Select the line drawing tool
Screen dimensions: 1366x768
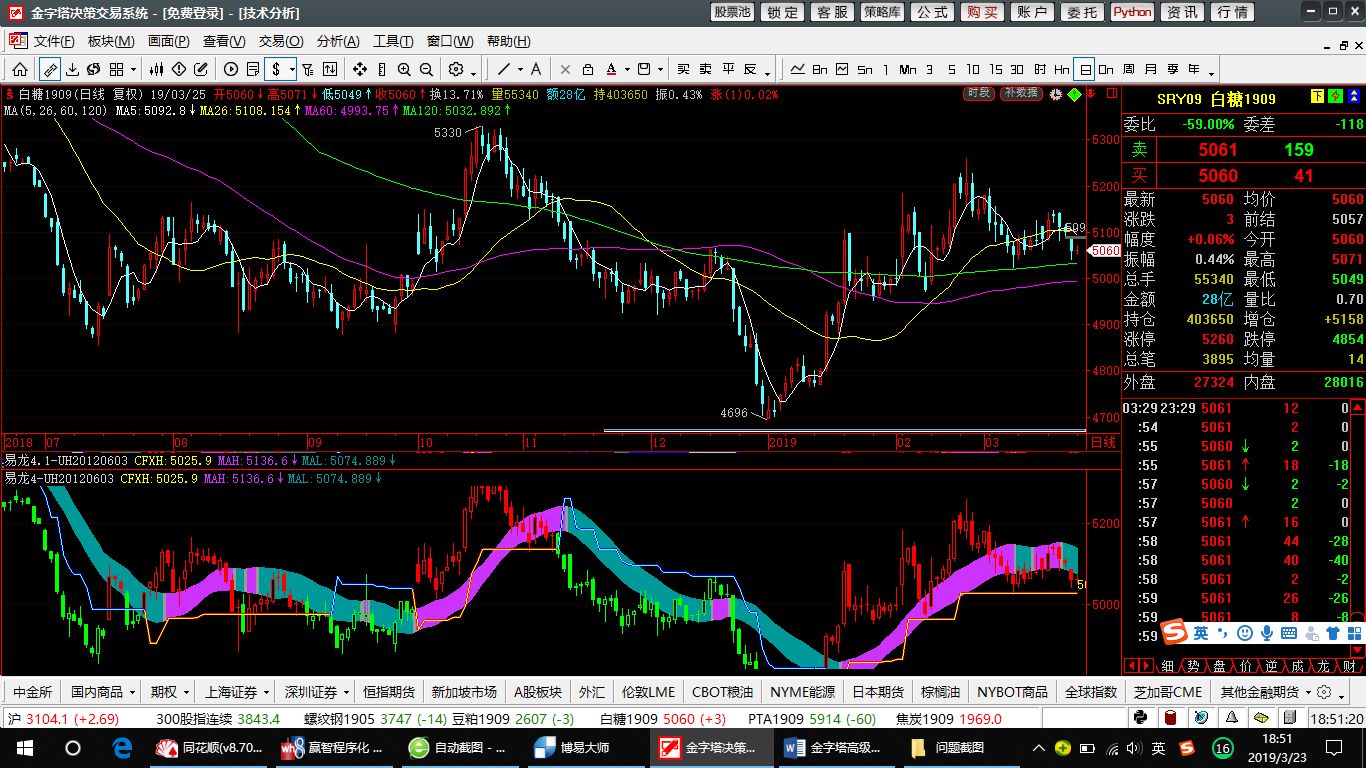pyautogui.click(x=504, y=69)
